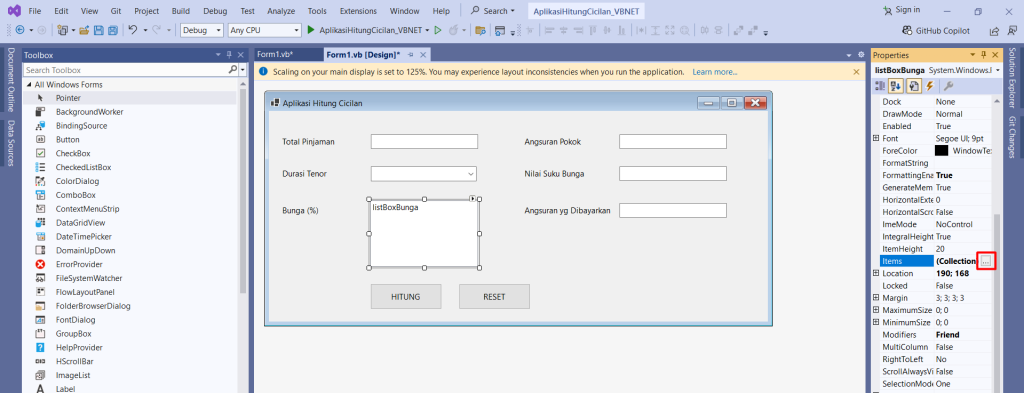
Task: Open the Build menu
Action: pos(181,11)
